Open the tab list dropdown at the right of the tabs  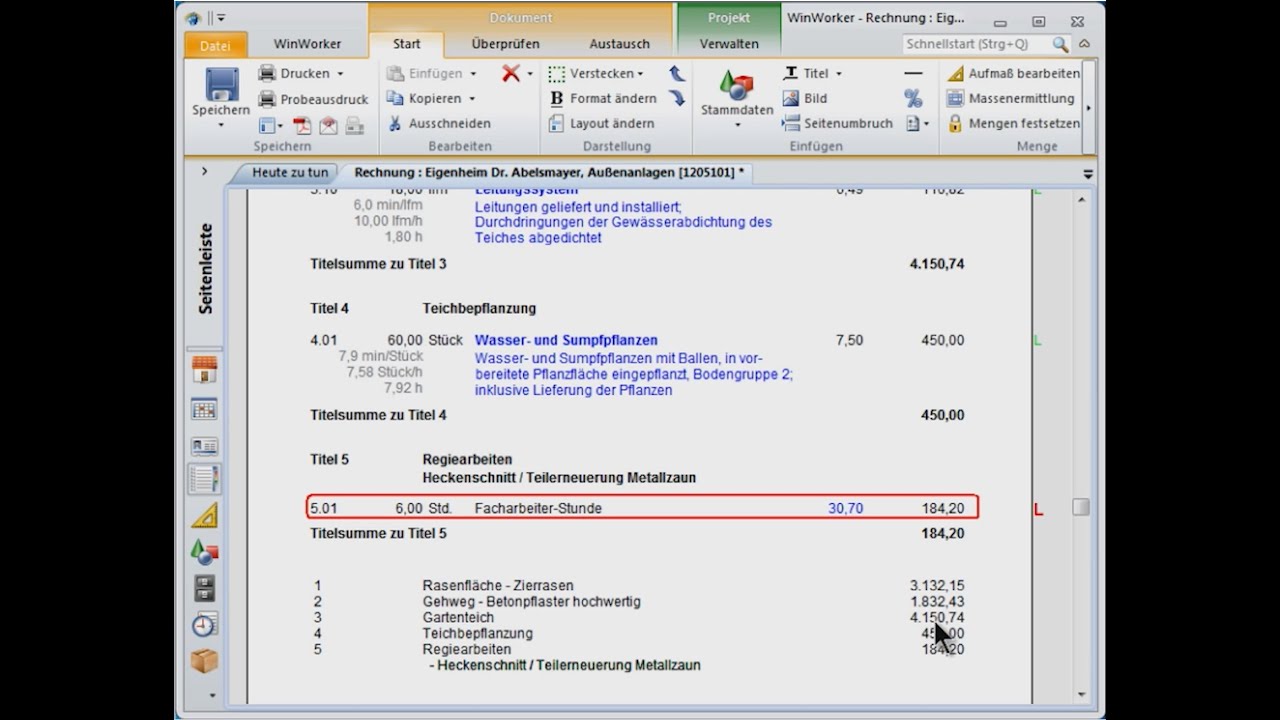pyautogui.click(x=1088, y=173)
